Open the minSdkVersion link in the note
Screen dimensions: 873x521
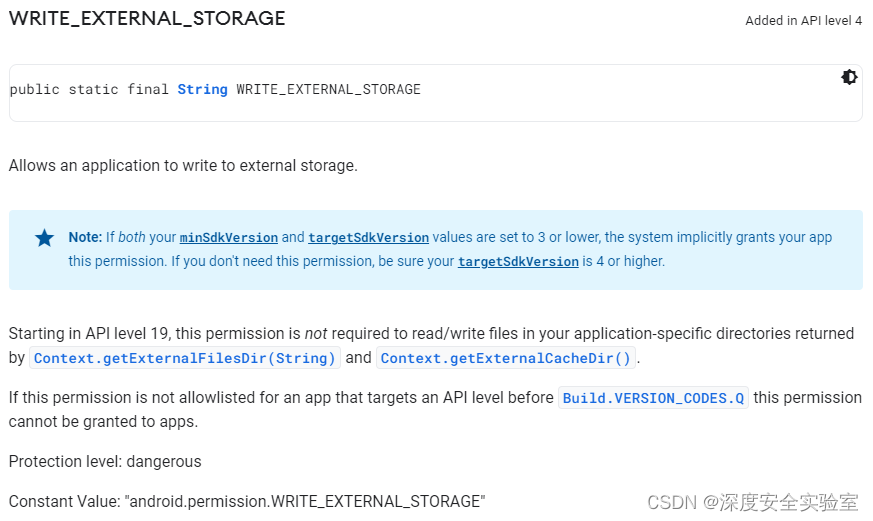[x=228, y=238]
